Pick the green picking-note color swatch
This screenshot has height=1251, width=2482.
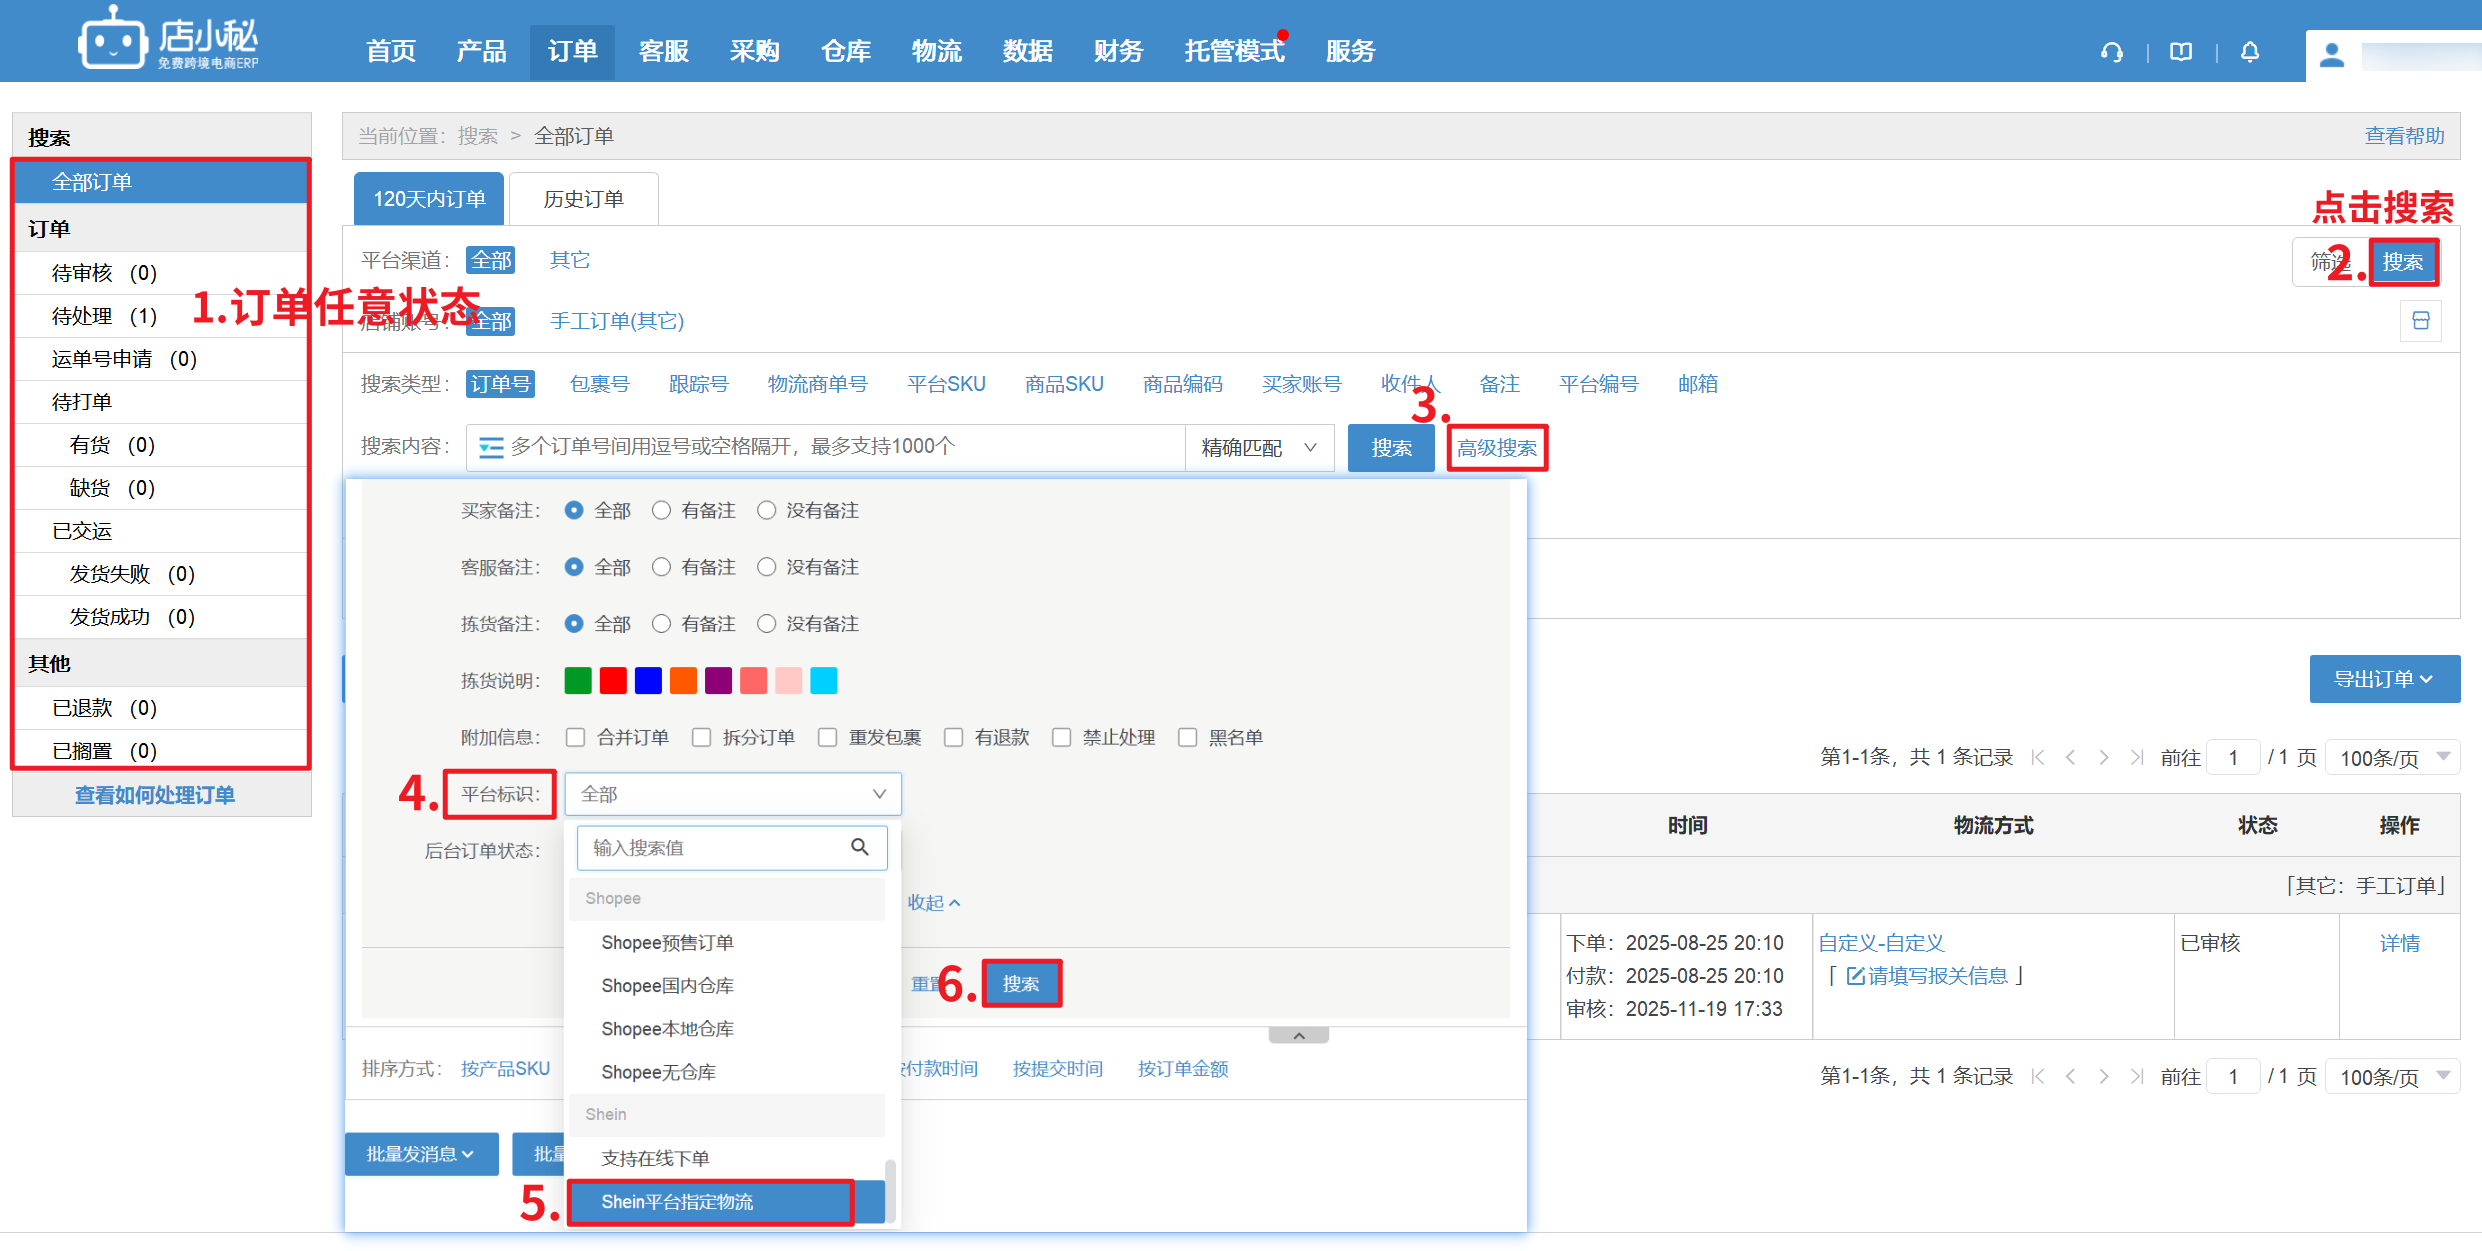coord(578,681)
